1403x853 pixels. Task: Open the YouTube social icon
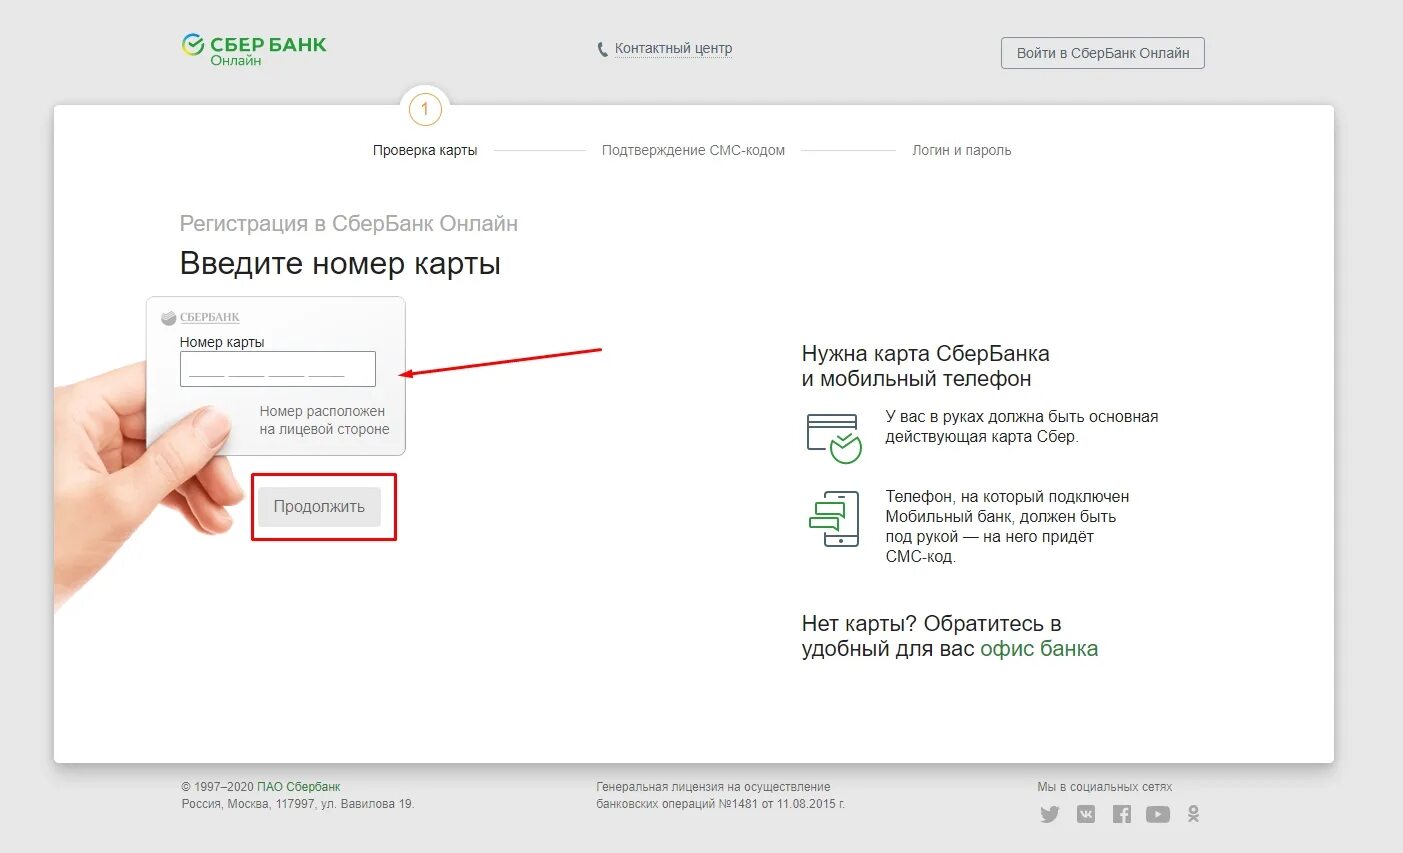pyautogui.click(x=1158, y=814)
